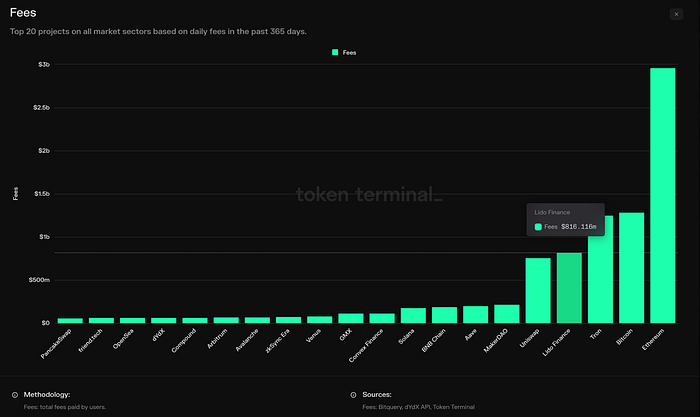Screen dimensions: 700x417
Task: Click the Compound axis label
Action: point(184,341)
